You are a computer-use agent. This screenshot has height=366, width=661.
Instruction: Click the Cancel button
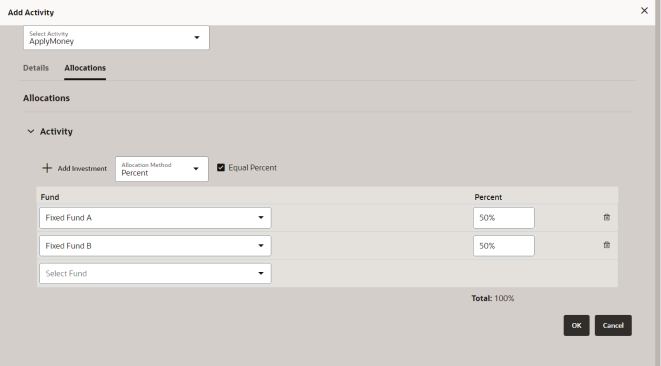[613, 326]
